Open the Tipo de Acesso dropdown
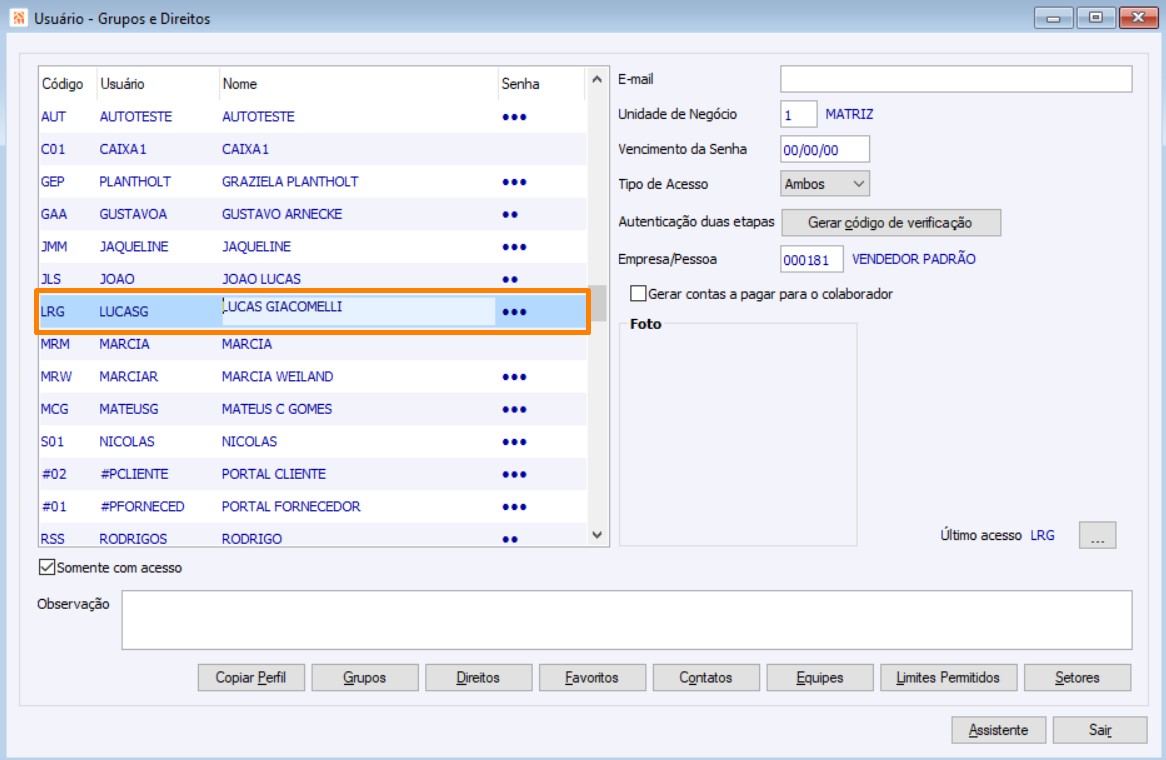This screenshot has height=760, width=1166. (825, 184)
